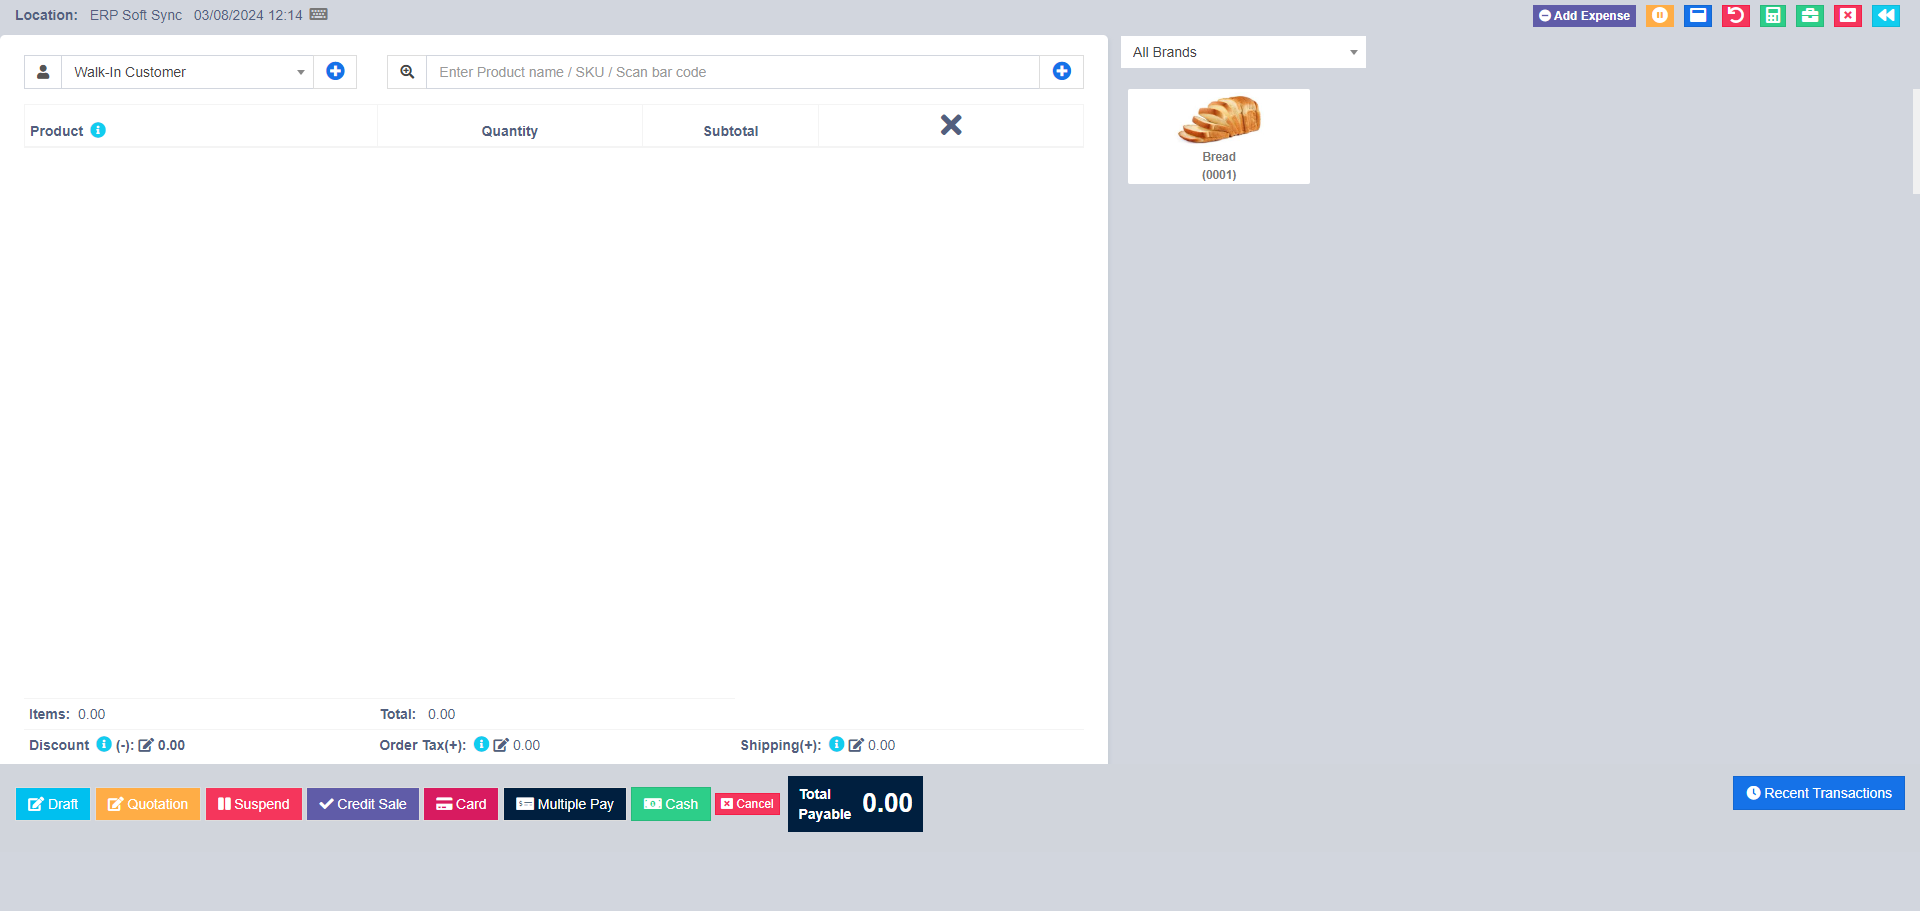Image resolution: width=1920 pixels, height=911 pixels.
Task: Show Shipping info via the blue info icon
Action: [x=837, y=744]
